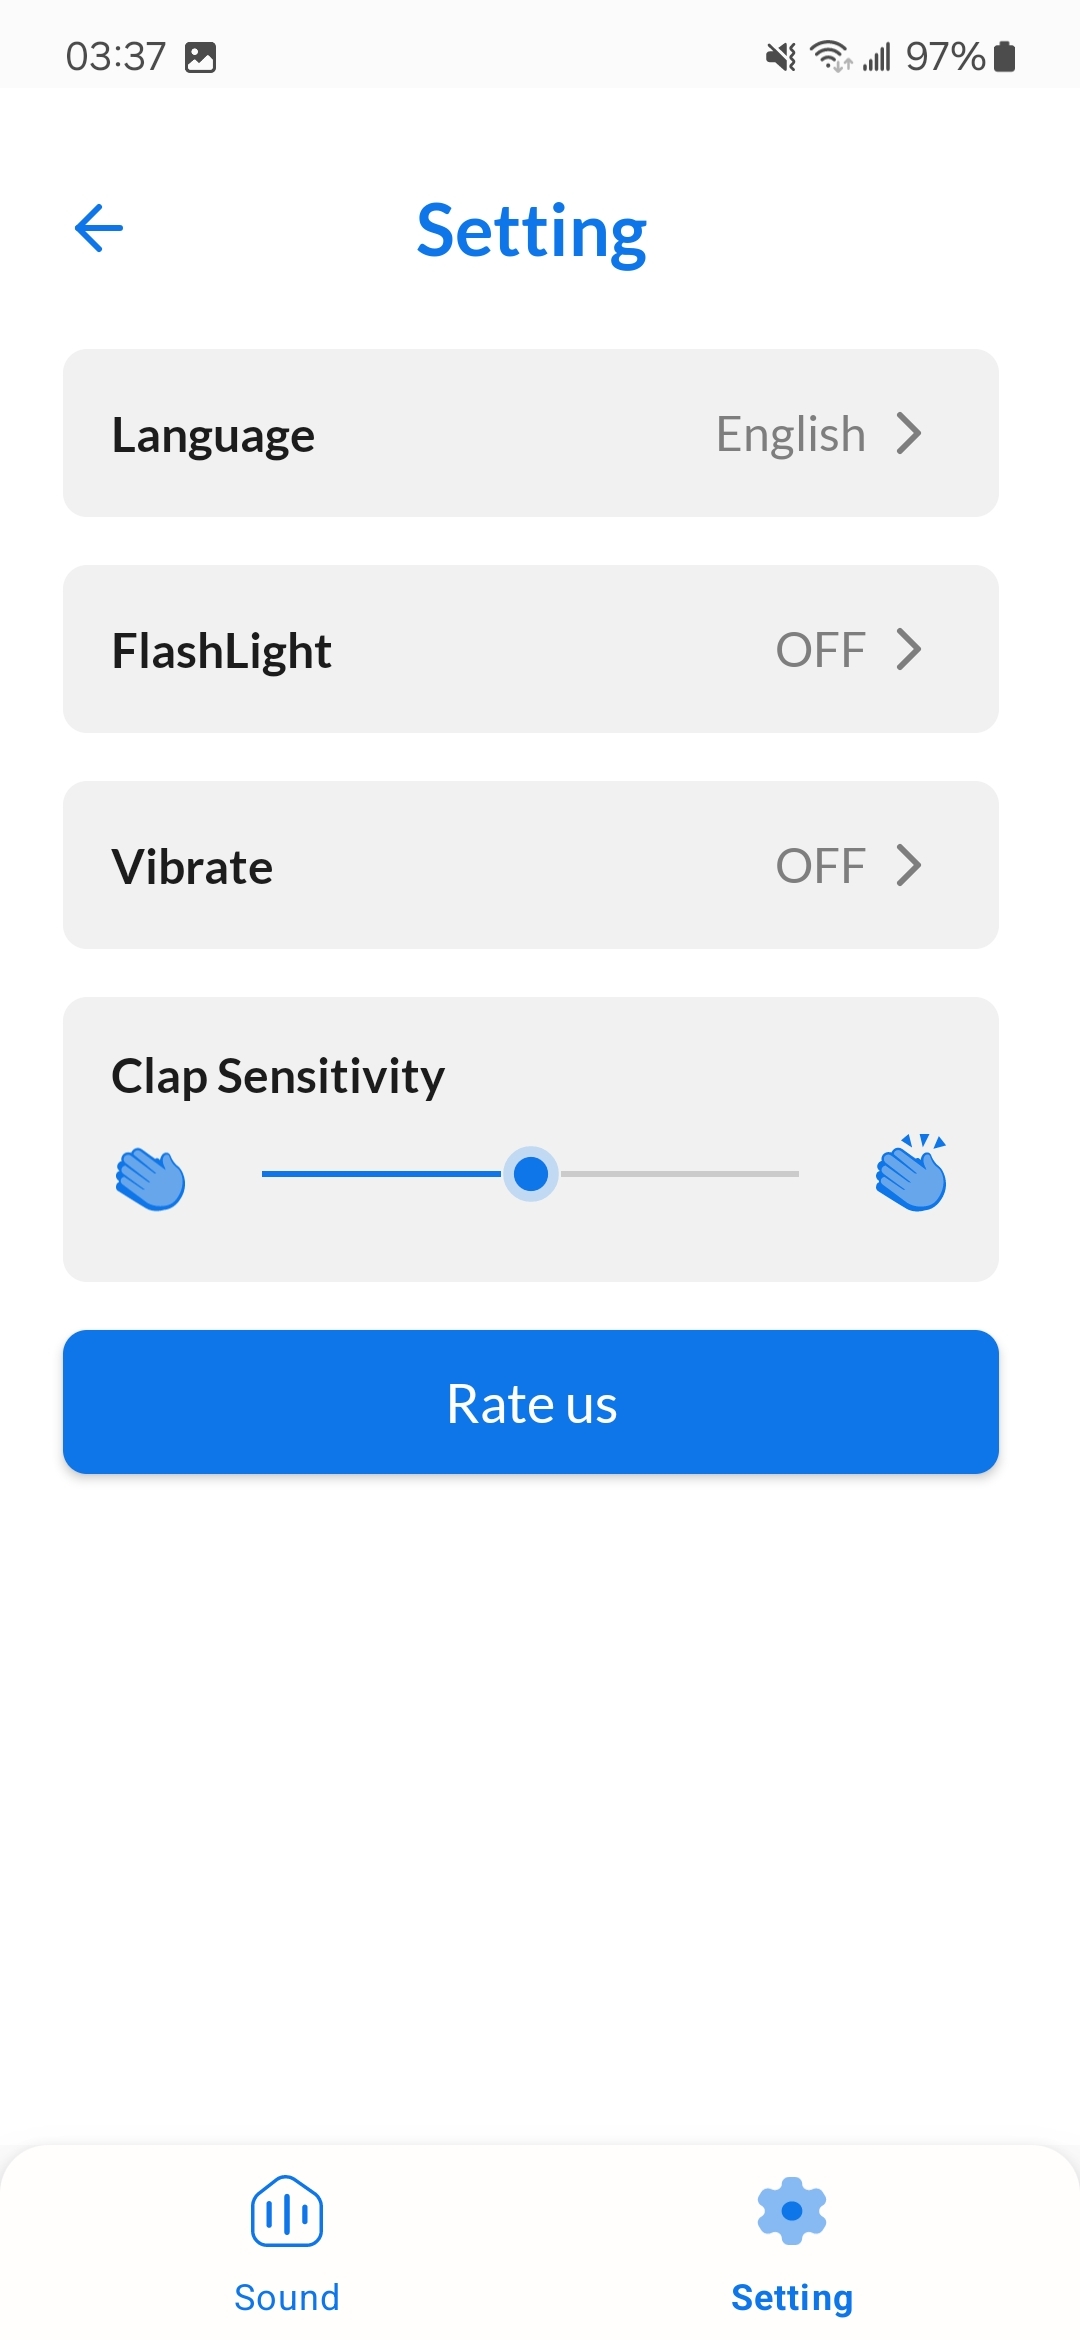The height and width of the screenshot is (2340, 1080).
Task: Tap the Setting gear icon
Action: 792,2211
